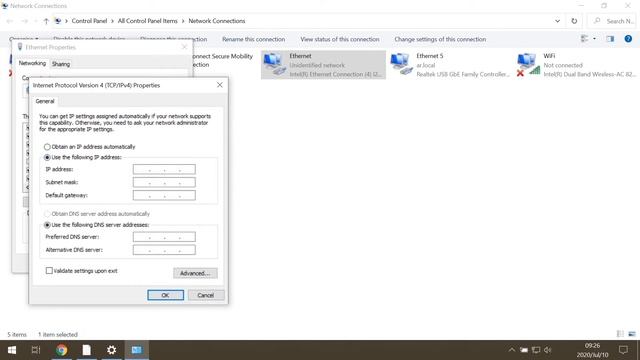Check Validate settings upon exit

(x=82, y=271)
